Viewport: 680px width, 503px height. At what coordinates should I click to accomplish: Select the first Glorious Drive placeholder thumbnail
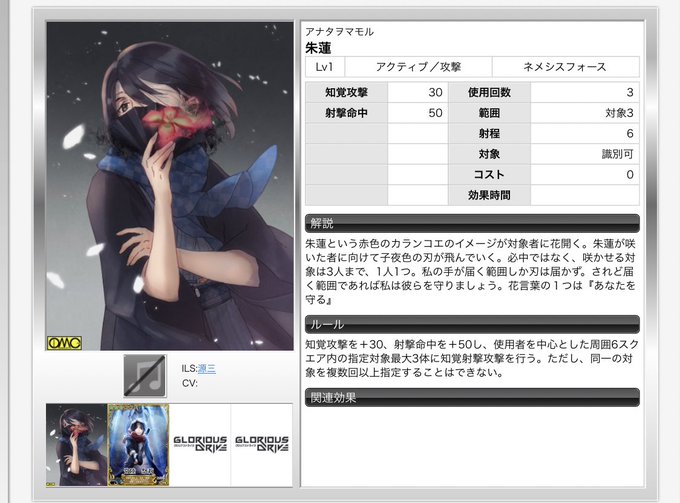point(200,445)
